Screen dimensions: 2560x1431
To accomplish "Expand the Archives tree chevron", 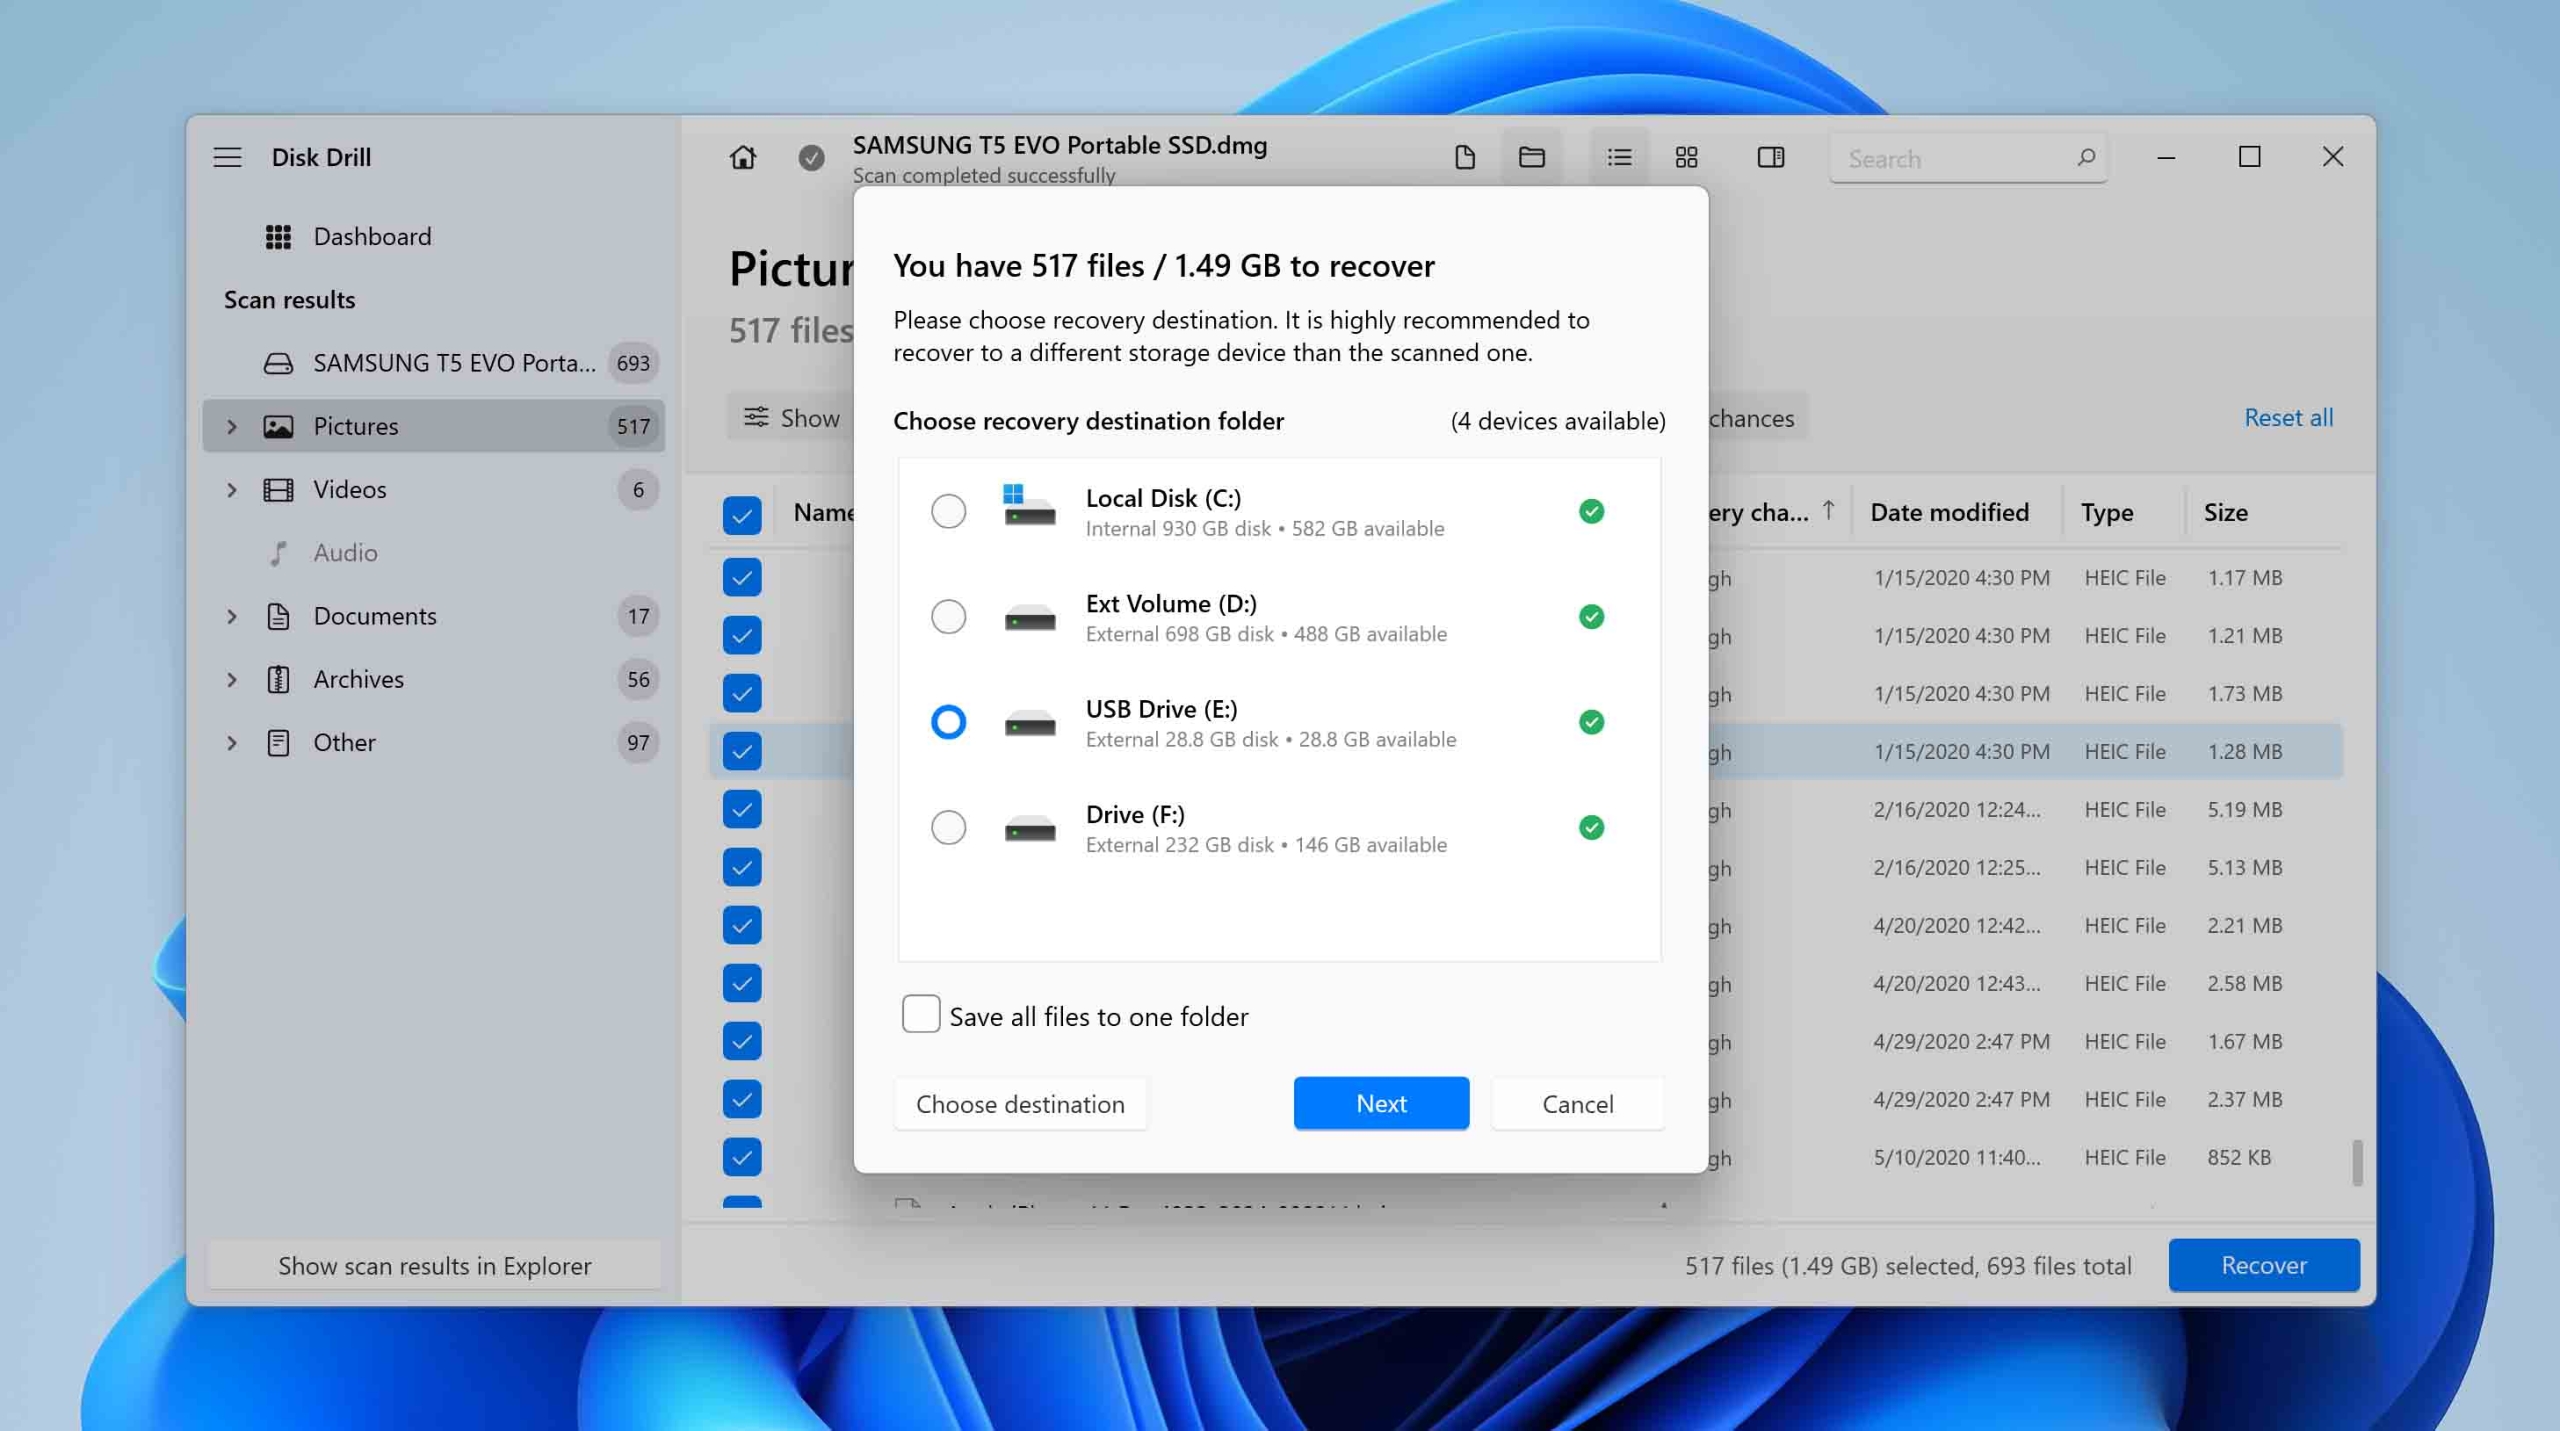I will (232, 679).
